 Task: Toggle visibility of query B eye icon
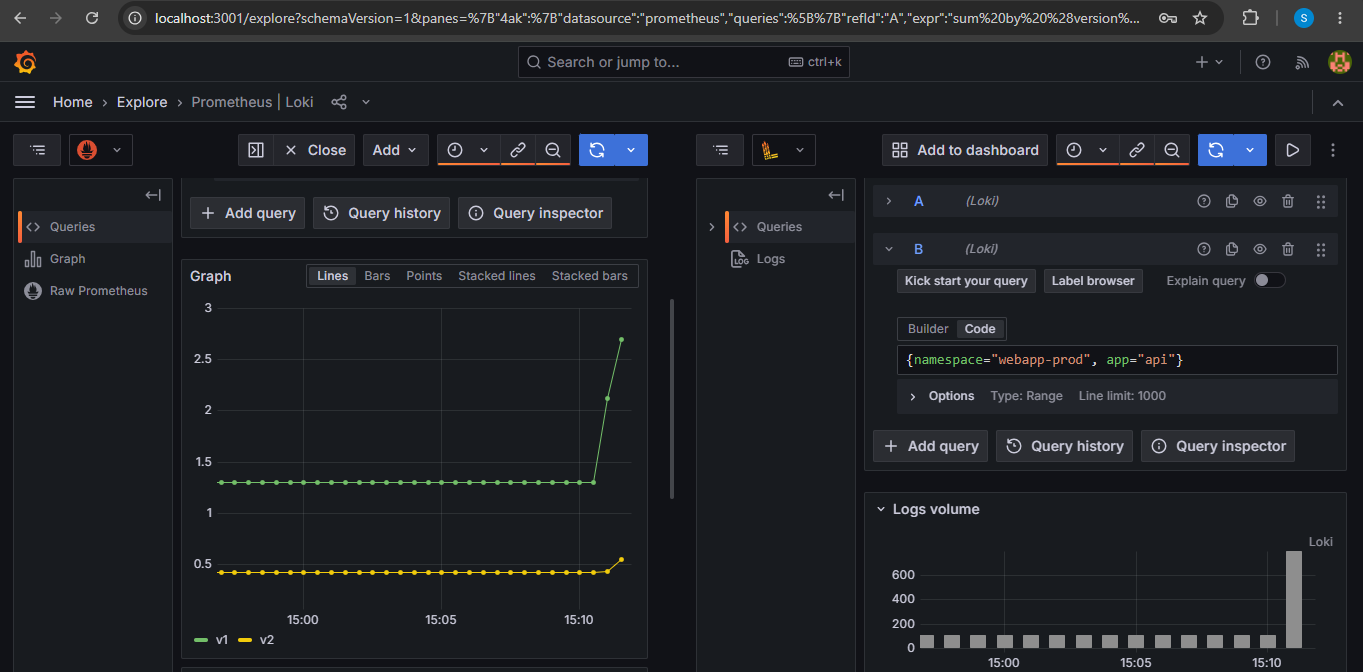point(1260,249)
